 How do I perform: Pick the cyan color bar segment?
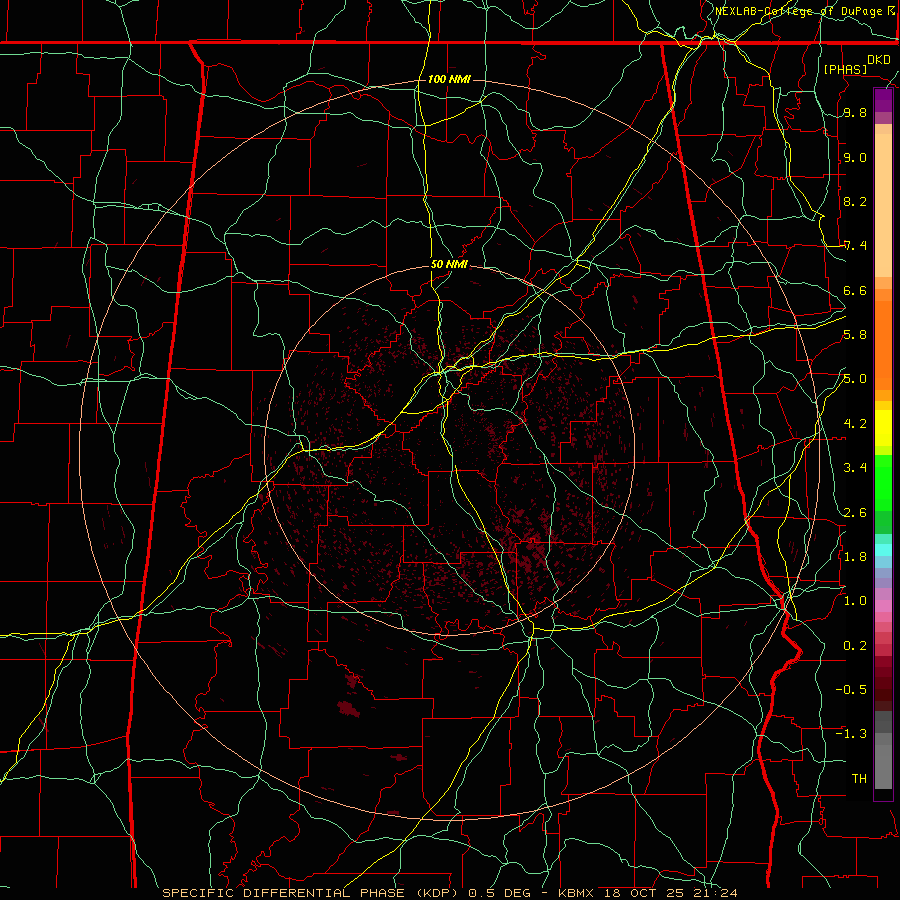883,550
